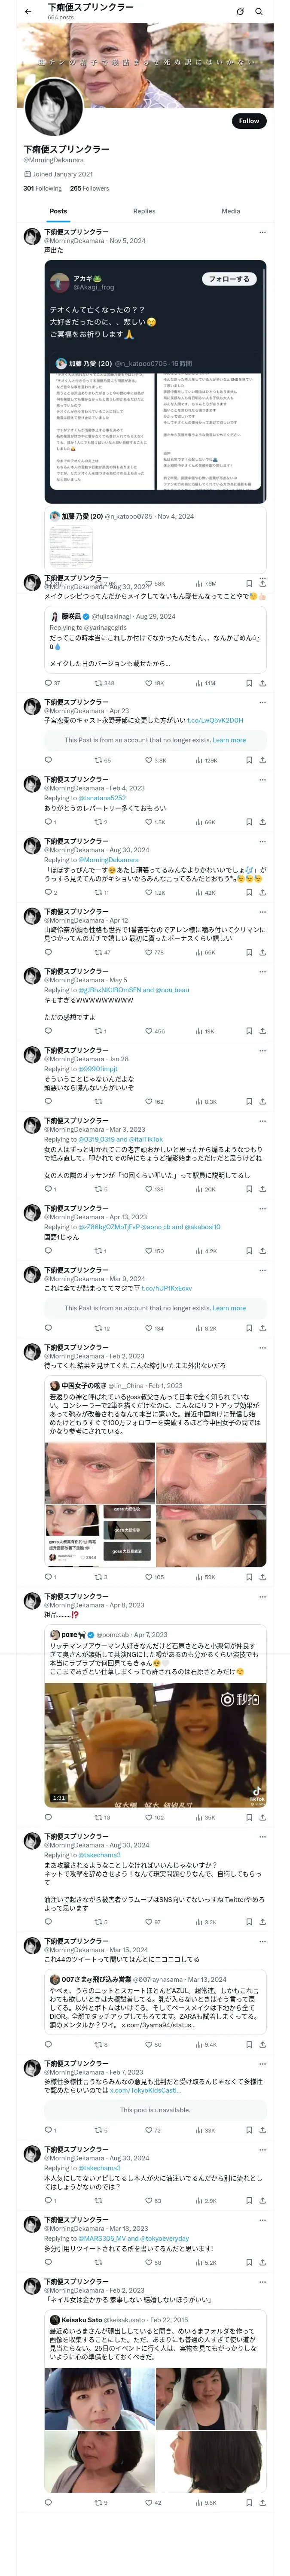
Task: Switch to the Replies tab
Action: 144,211
